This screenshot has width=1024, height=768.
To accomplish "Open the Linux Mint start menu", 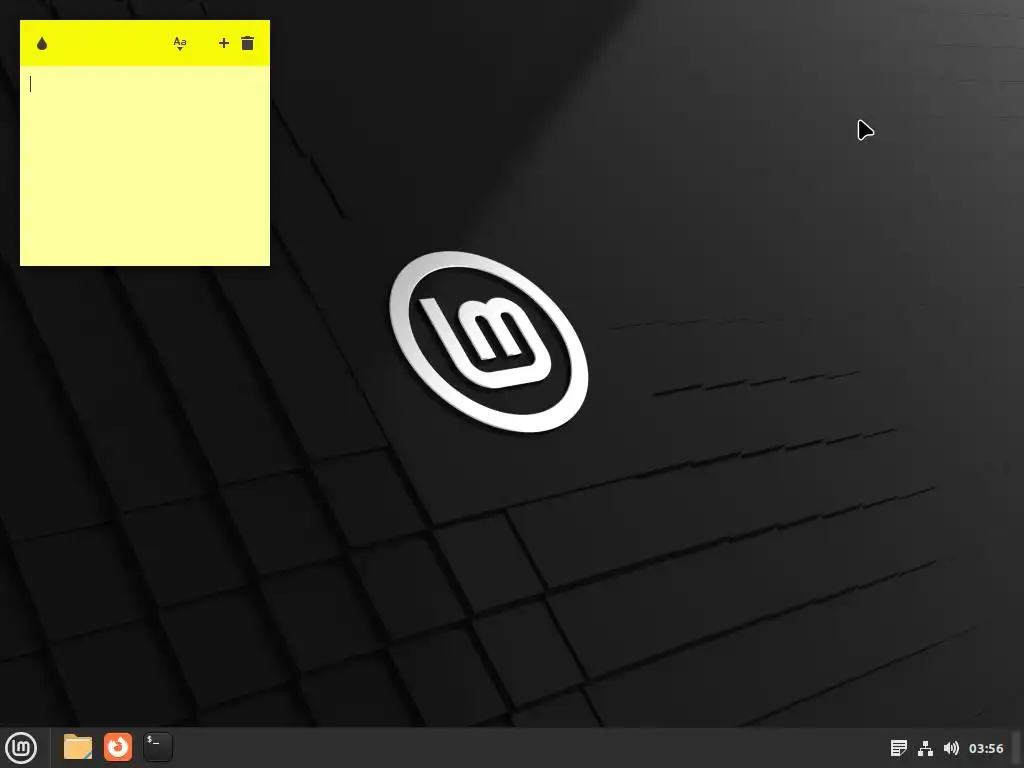I will tap(21, 748).
